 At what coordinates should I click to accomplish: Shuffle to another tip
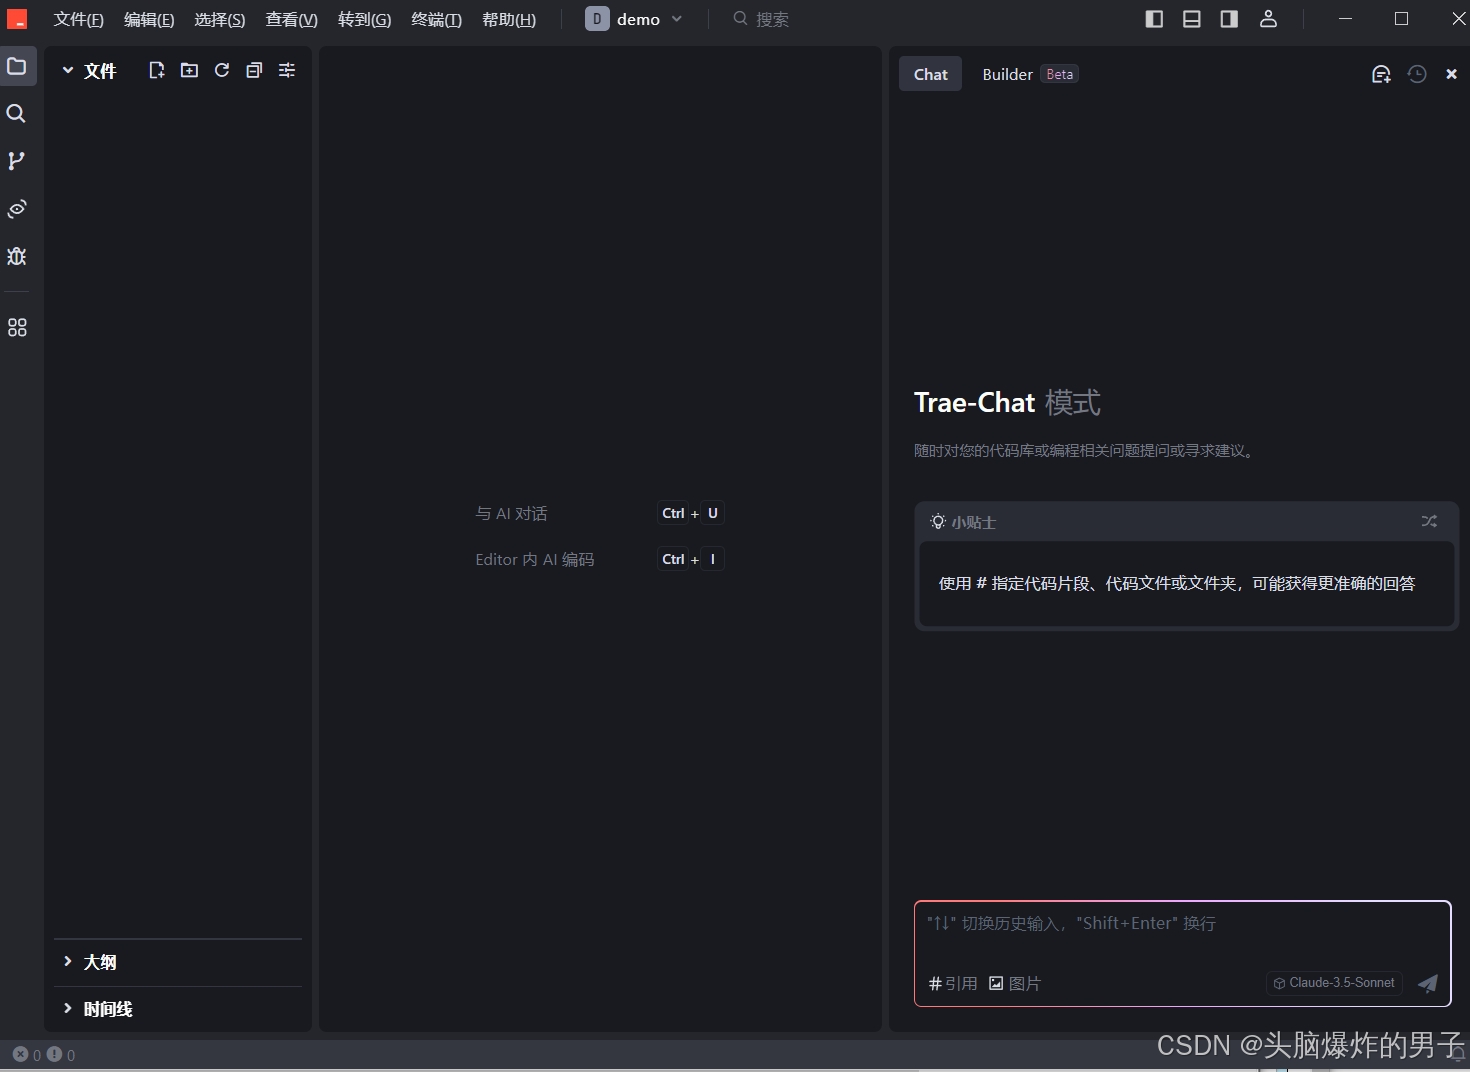pyautogui.click(x=1429, y=521)
